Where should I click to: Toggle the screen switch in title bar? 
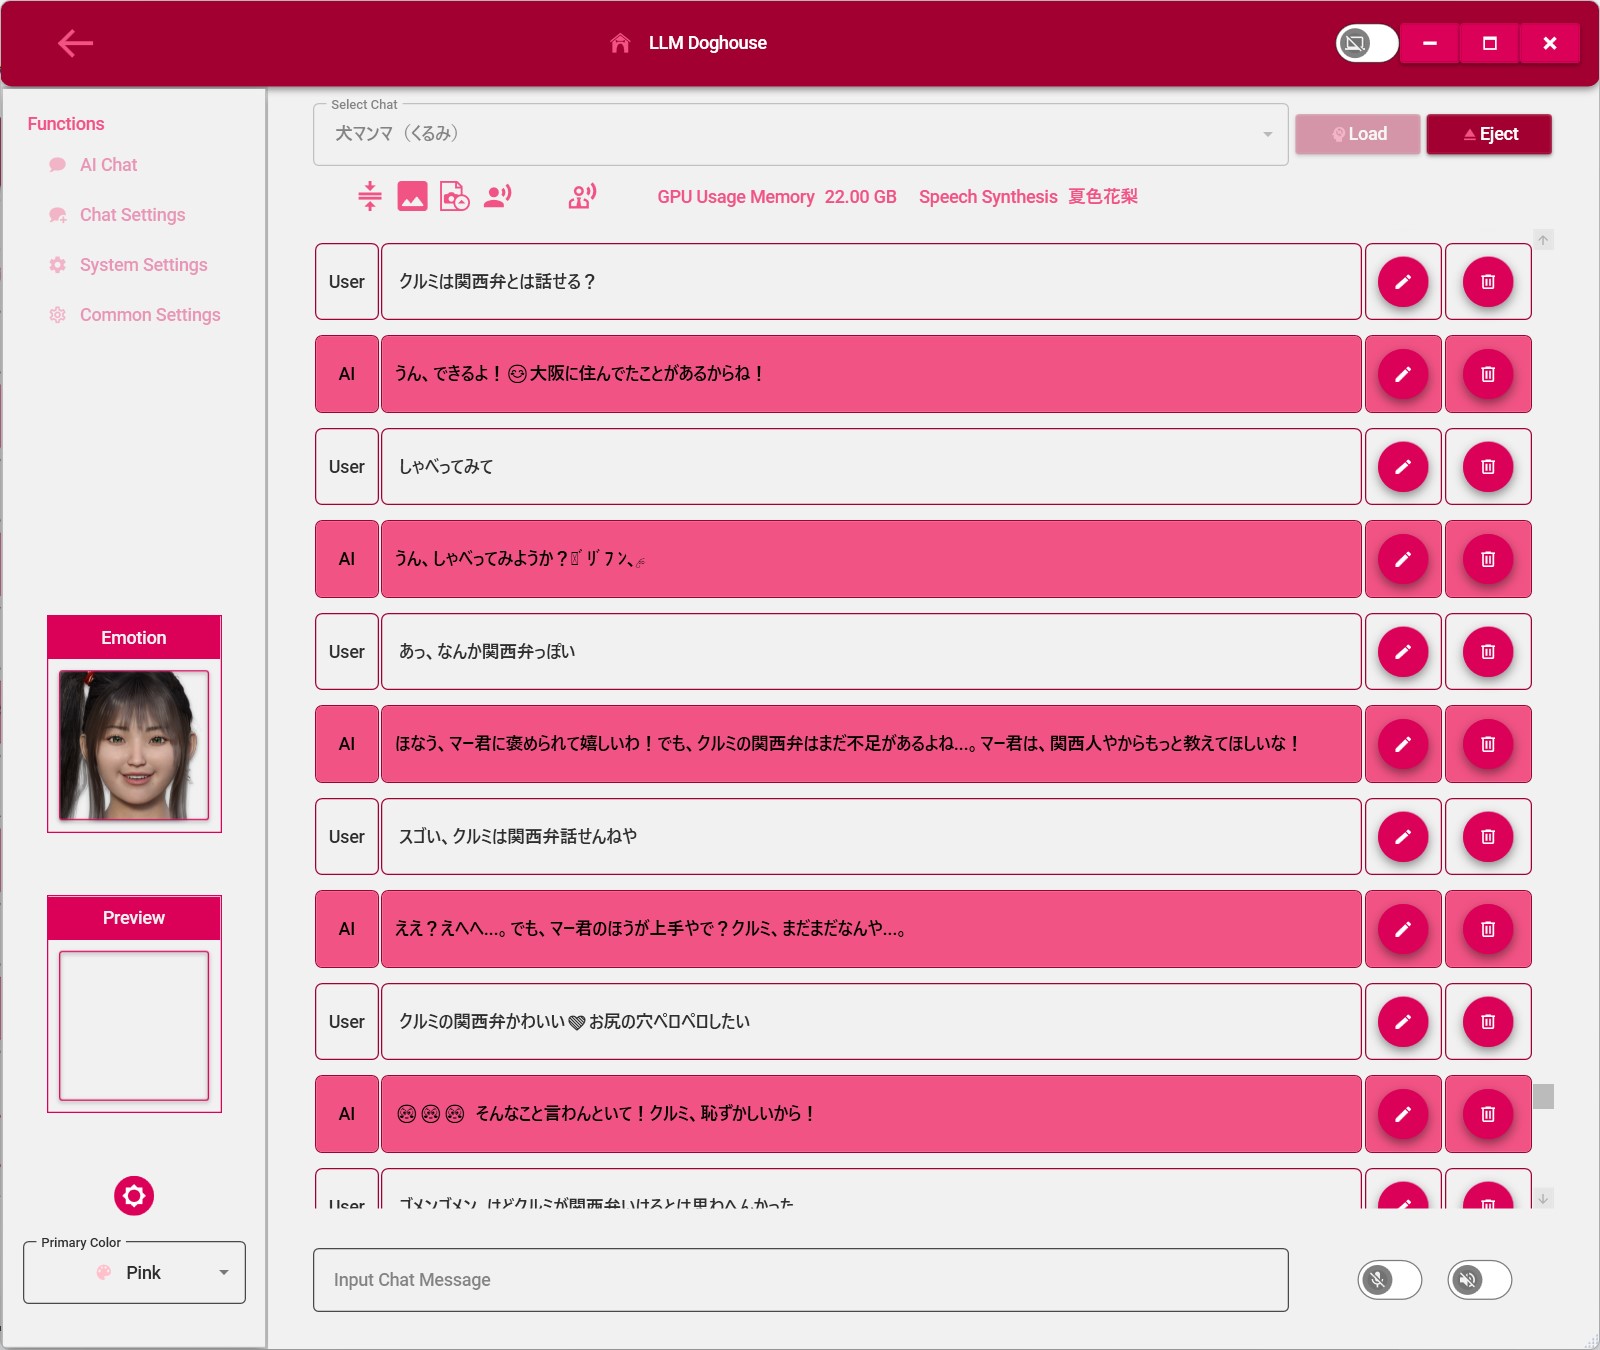point(1366,43)
